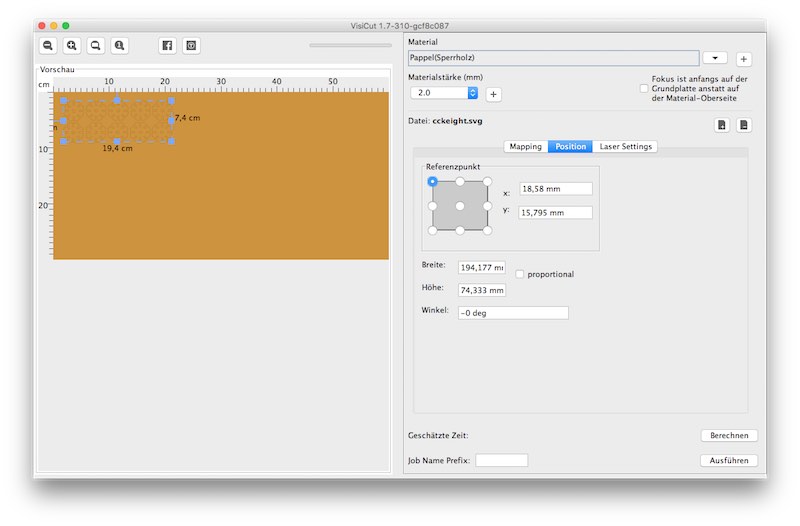The width and height of the screenshot is (800, 526).
Task: Toggle the proportional checkbox
Action: click(x=519, y=274)
